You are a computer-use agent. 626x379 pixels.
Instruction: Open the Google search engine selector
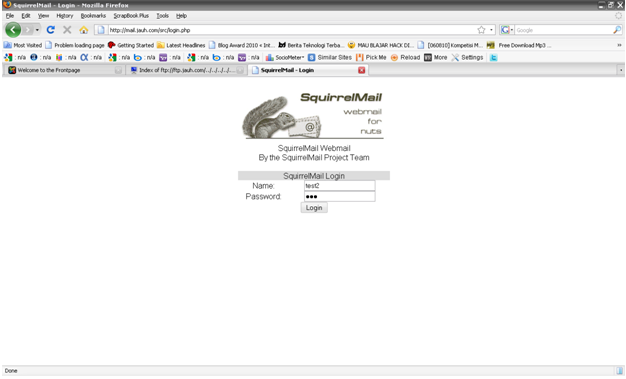point(507,30)
